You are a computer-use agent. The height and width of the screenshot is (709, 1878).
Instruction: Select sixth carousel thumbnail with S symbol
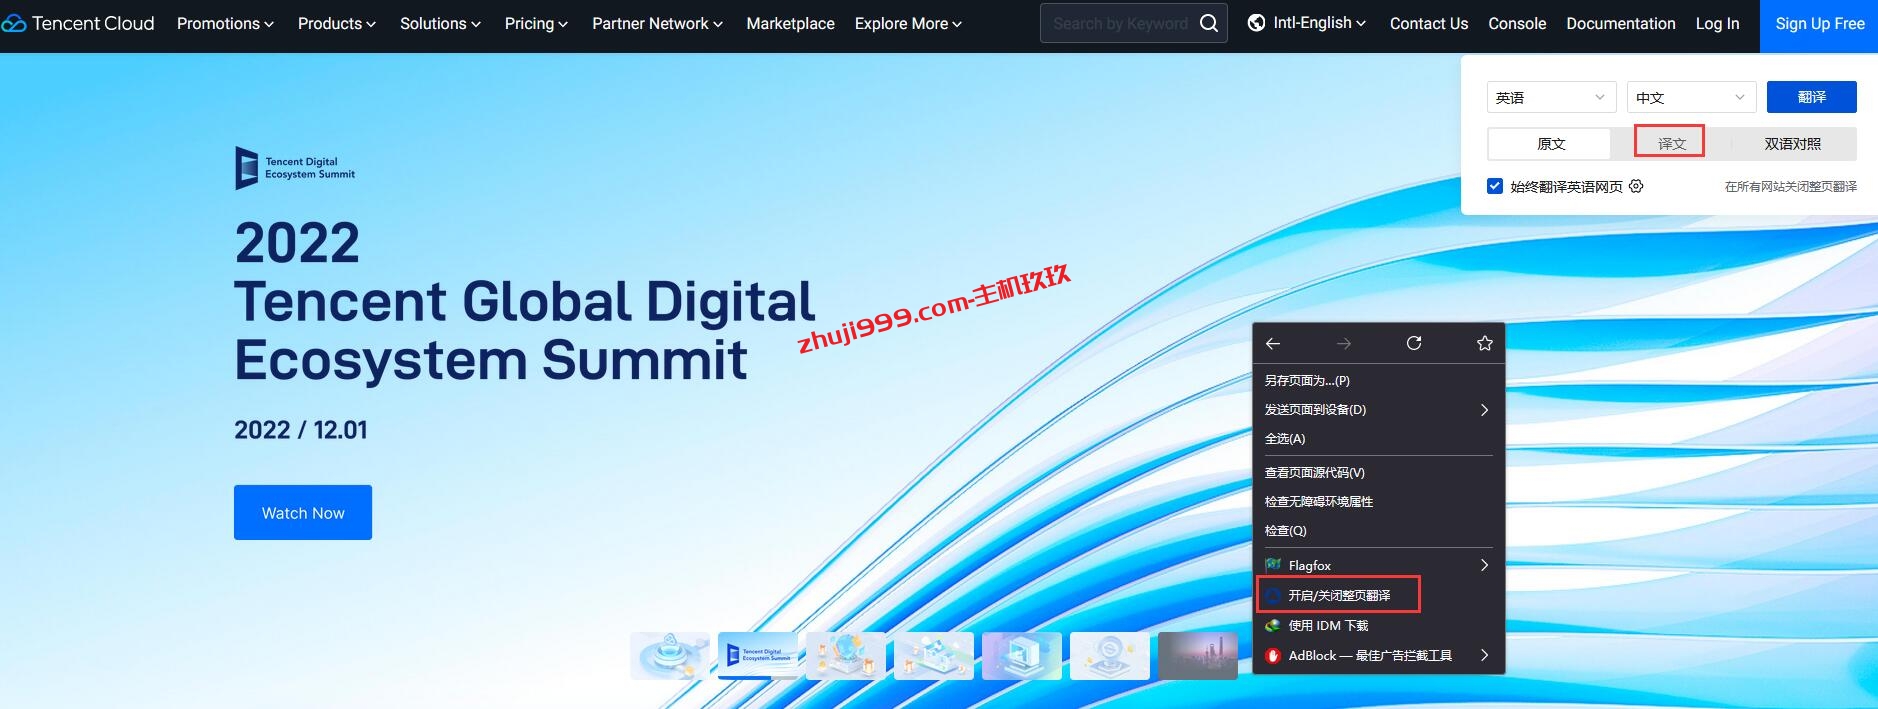point(1110,656)
